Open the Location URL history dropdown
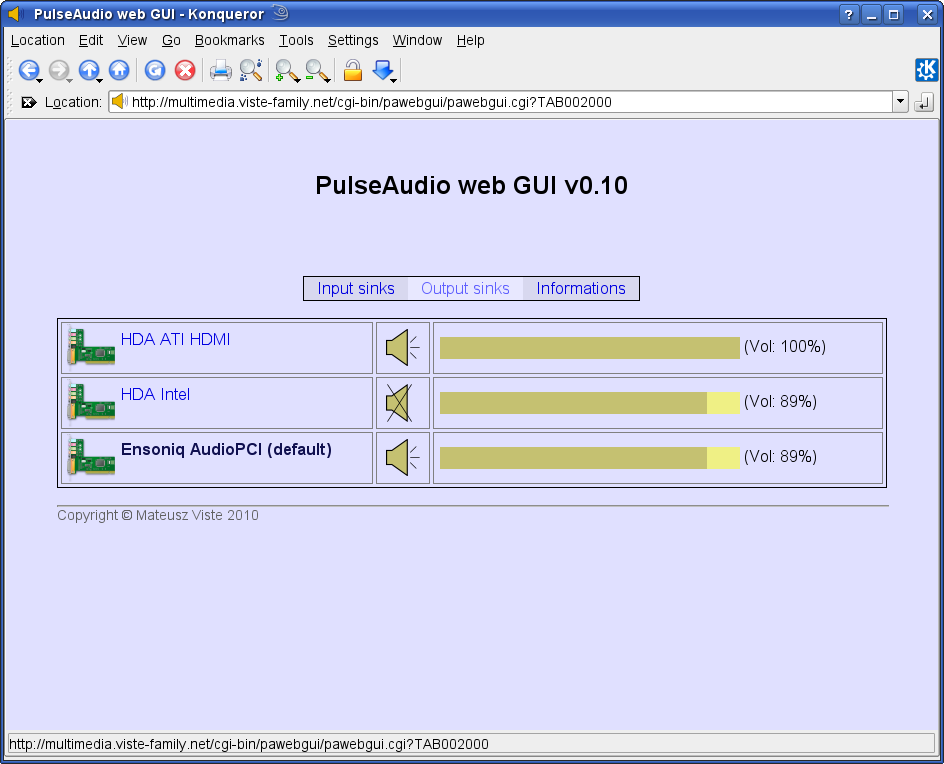944x764 pixels. [x=900, y=102]
